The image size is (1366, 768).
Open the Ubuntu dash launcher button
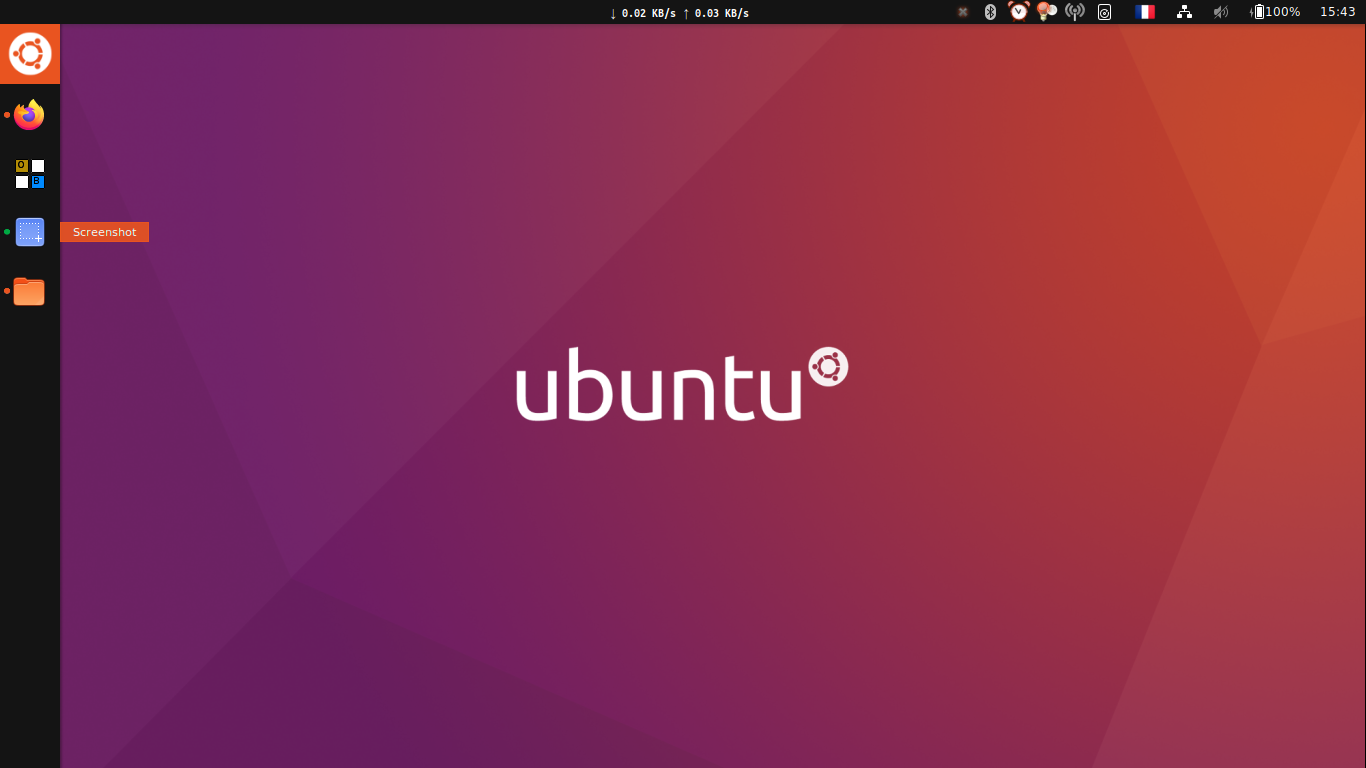30,54
